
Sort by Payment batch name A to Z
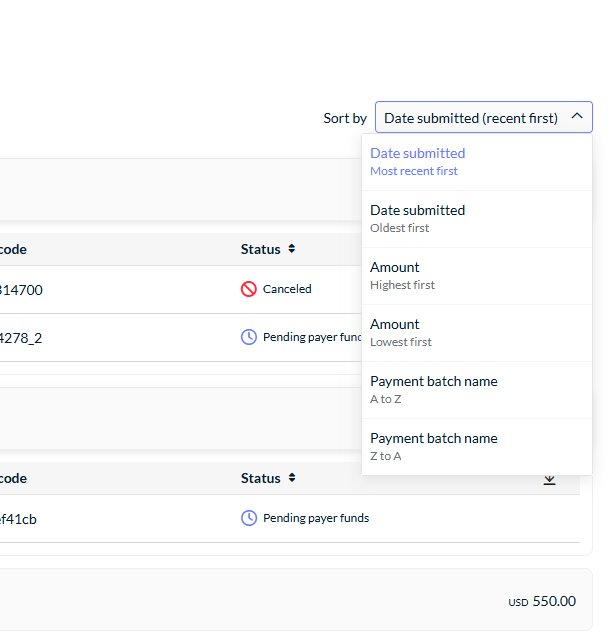(477, 390)
